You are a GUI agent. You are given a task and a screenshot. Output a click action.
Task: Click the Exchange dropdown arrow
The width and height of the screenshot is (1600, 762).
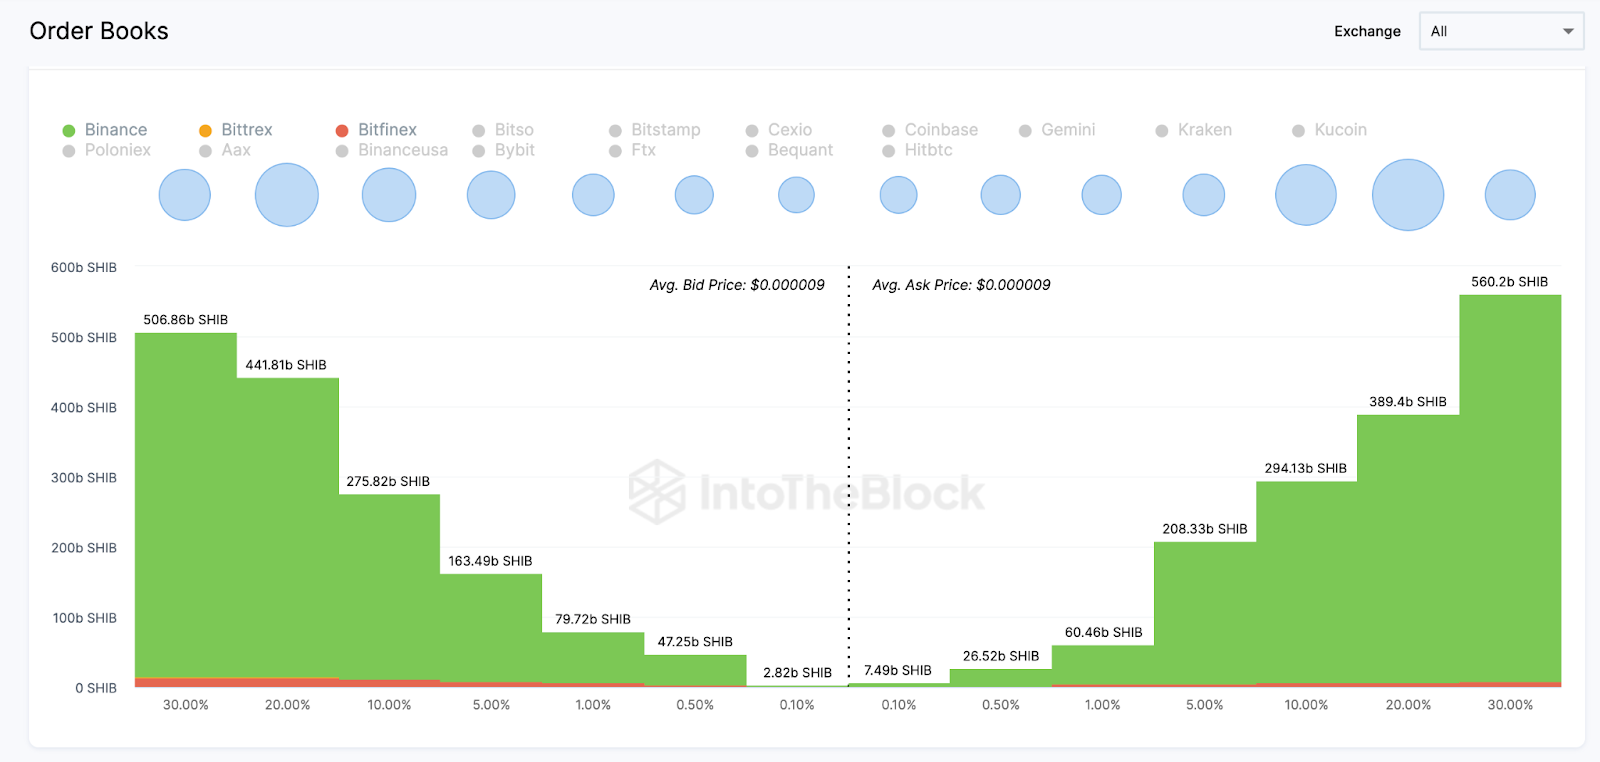coord(1568,31)
